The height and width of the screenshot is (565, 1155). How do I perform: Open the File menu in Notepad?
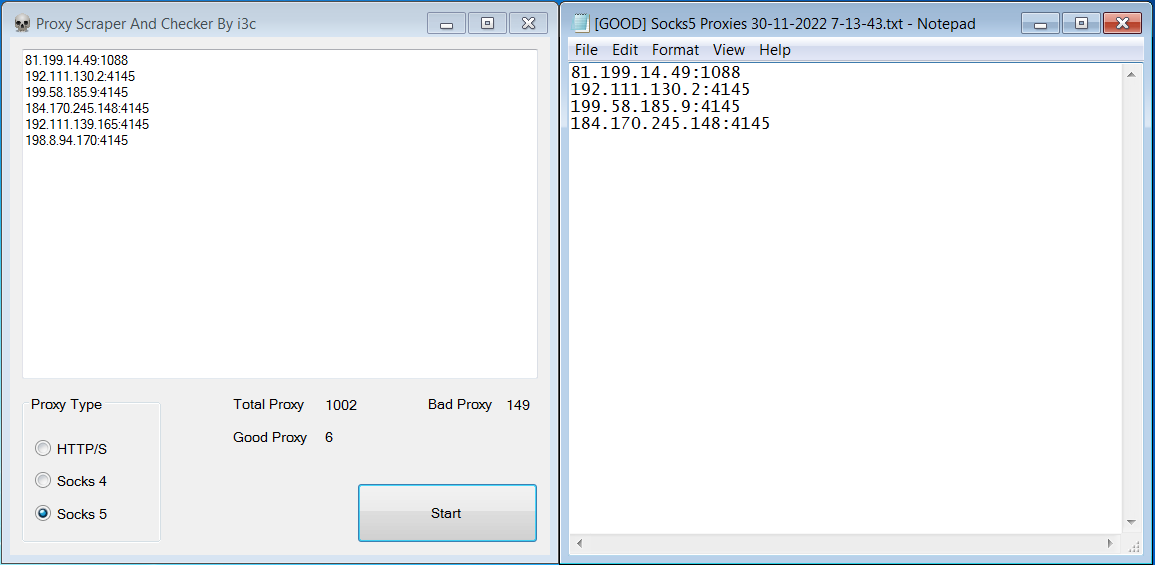tap(586, 50)
